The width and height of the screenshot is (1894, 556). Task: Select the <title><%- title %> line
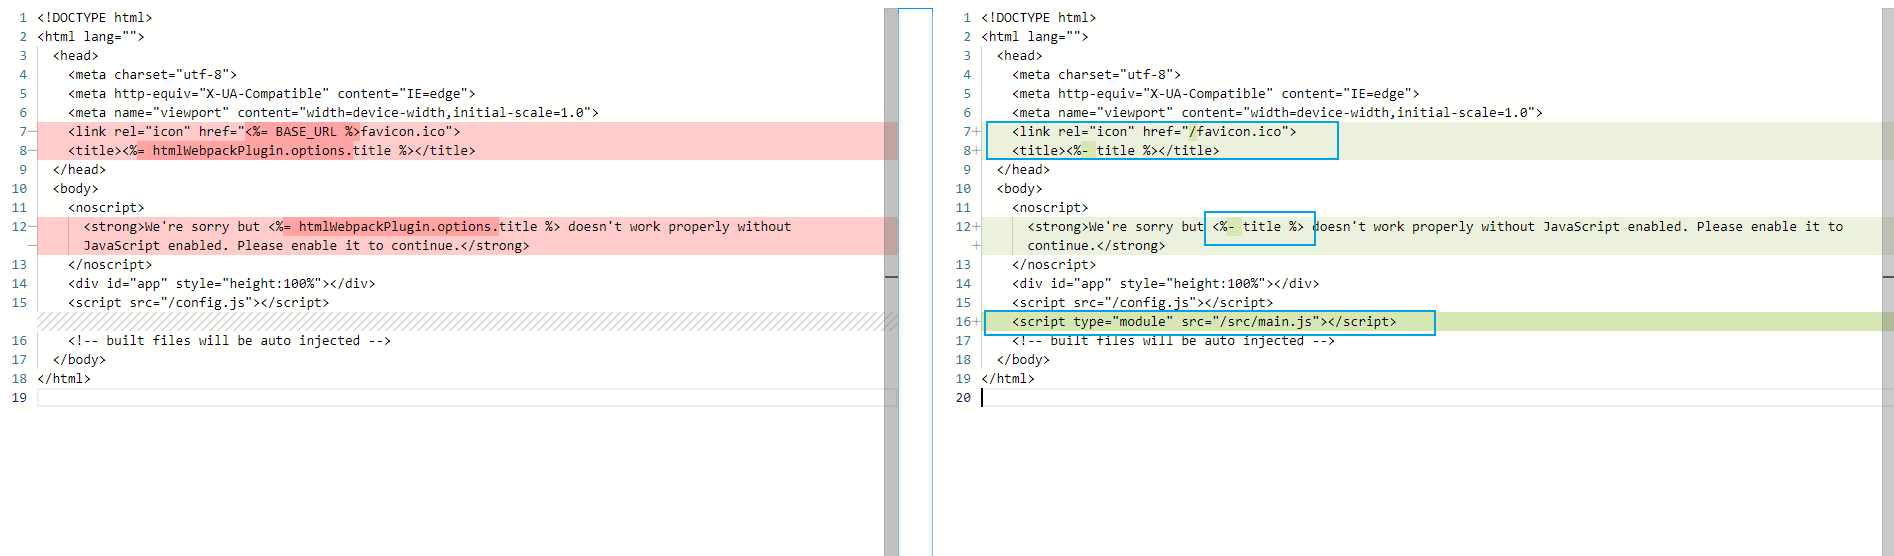click(1115, 150)
